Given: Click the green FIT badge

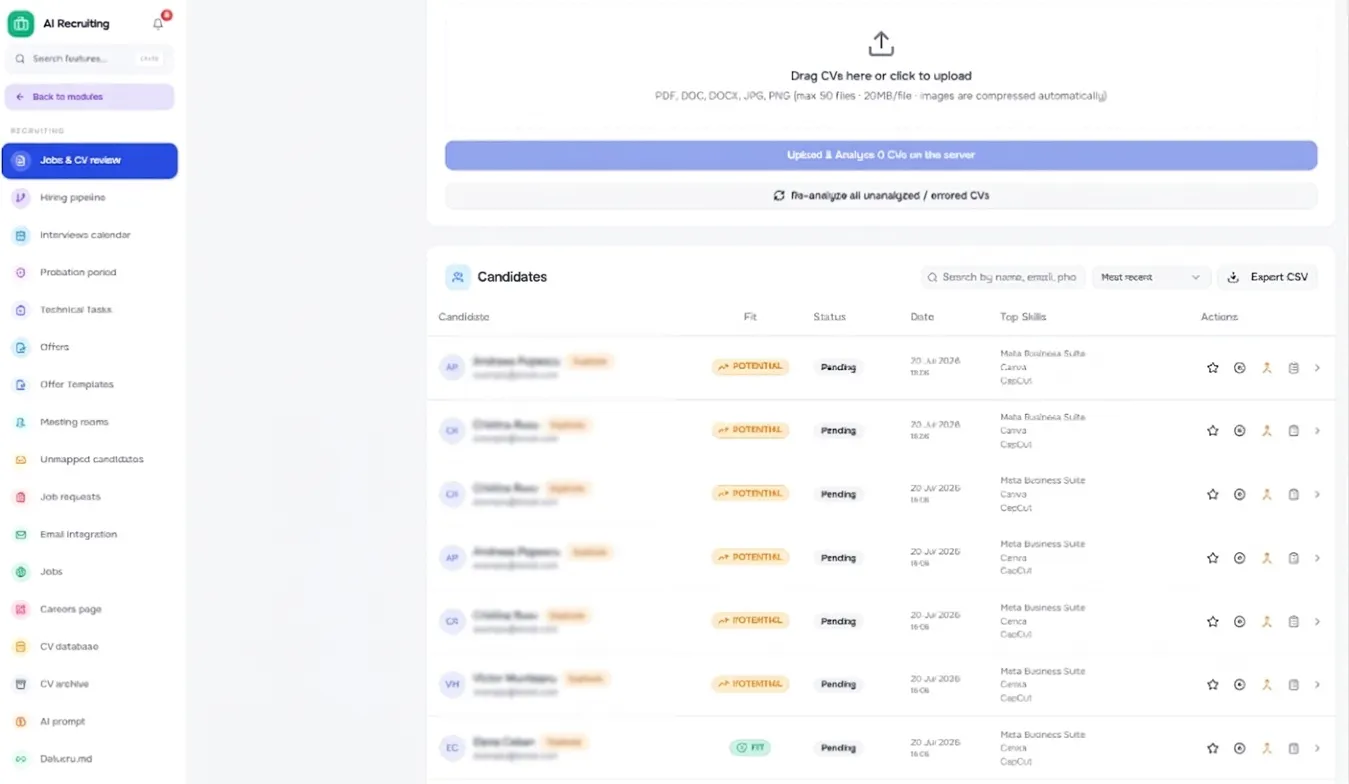Looking at the screenshot, I should point(750,748).
